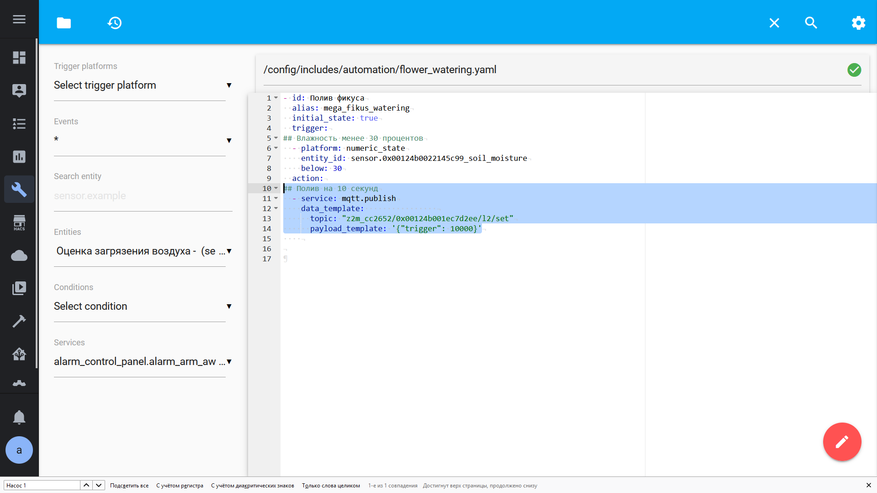Click the red pencil save button
The height and width of the screenshot is (493, 877).
841,441
